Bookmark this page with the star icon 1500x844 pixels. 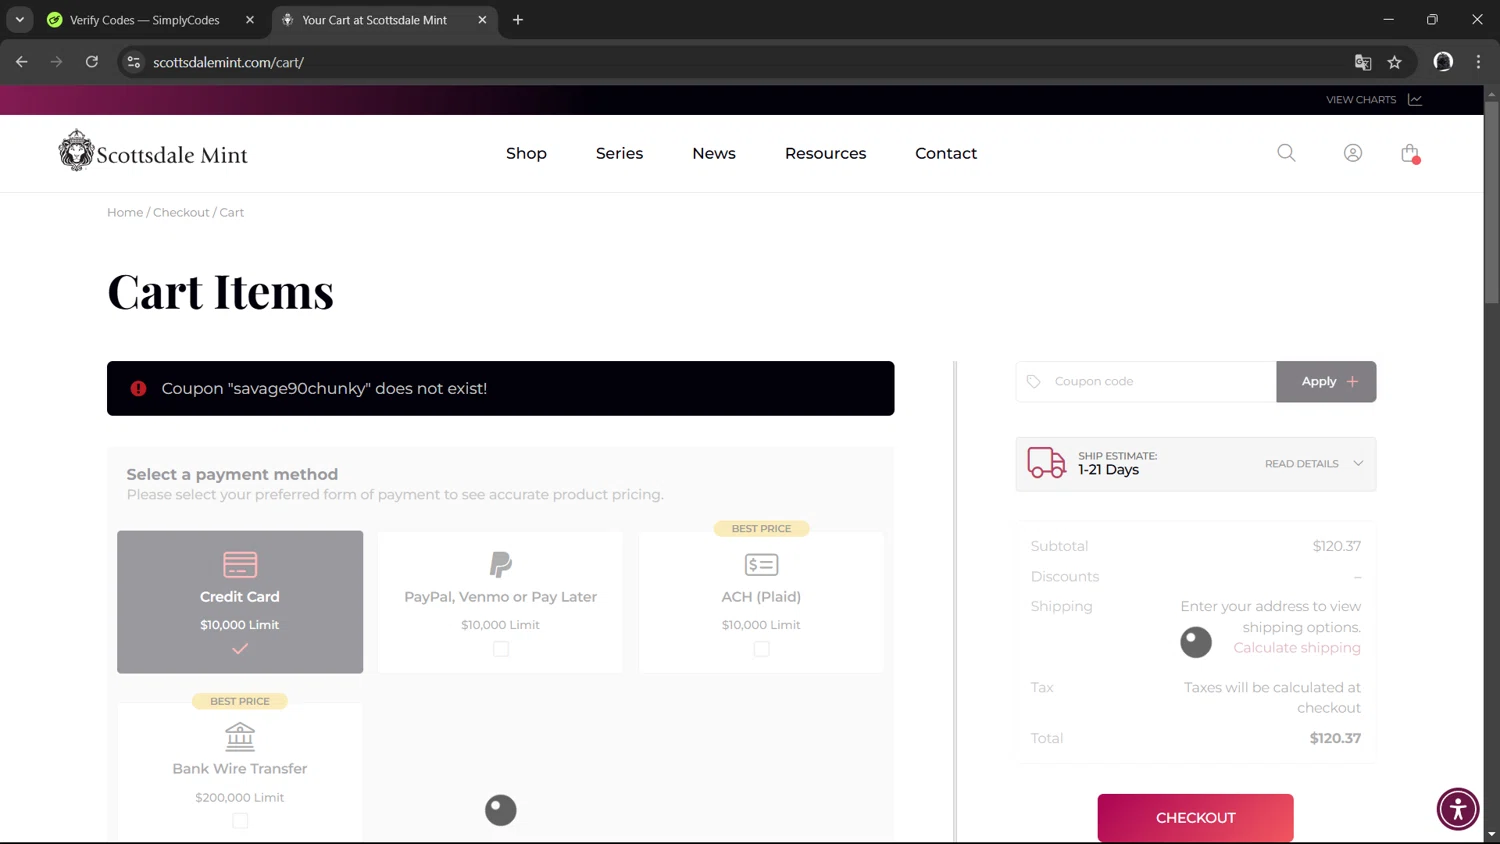[1395, 62]
